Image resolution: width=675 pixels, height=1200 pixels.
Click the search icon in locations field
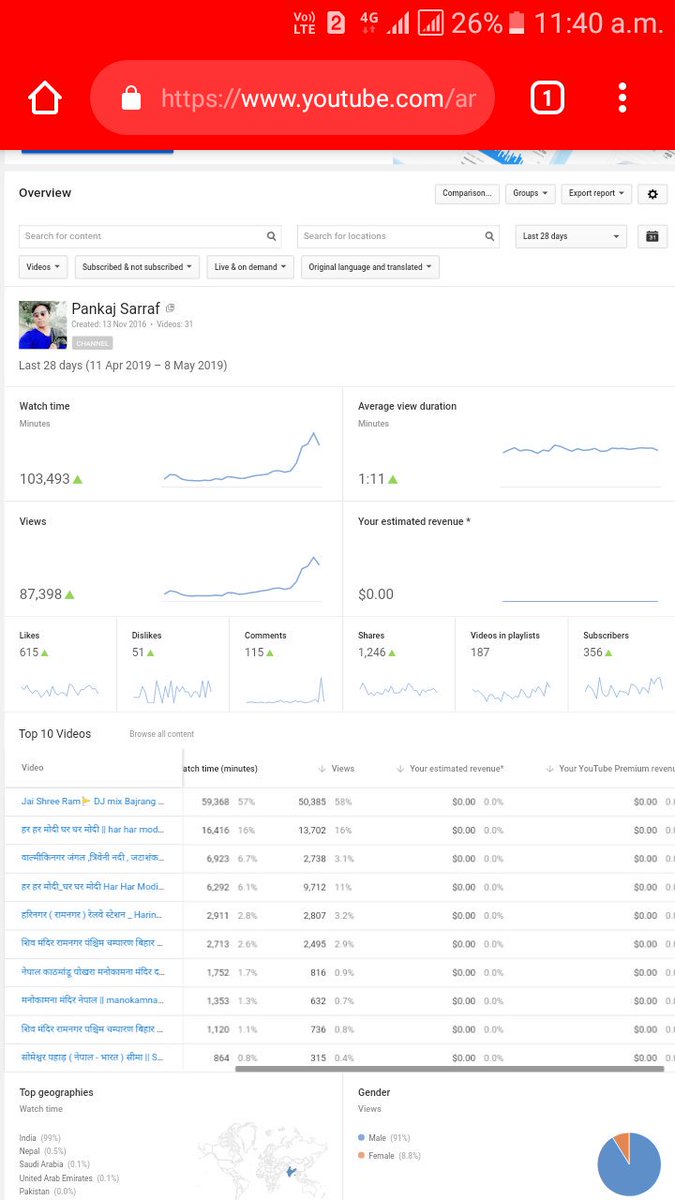tap(490, 237)
